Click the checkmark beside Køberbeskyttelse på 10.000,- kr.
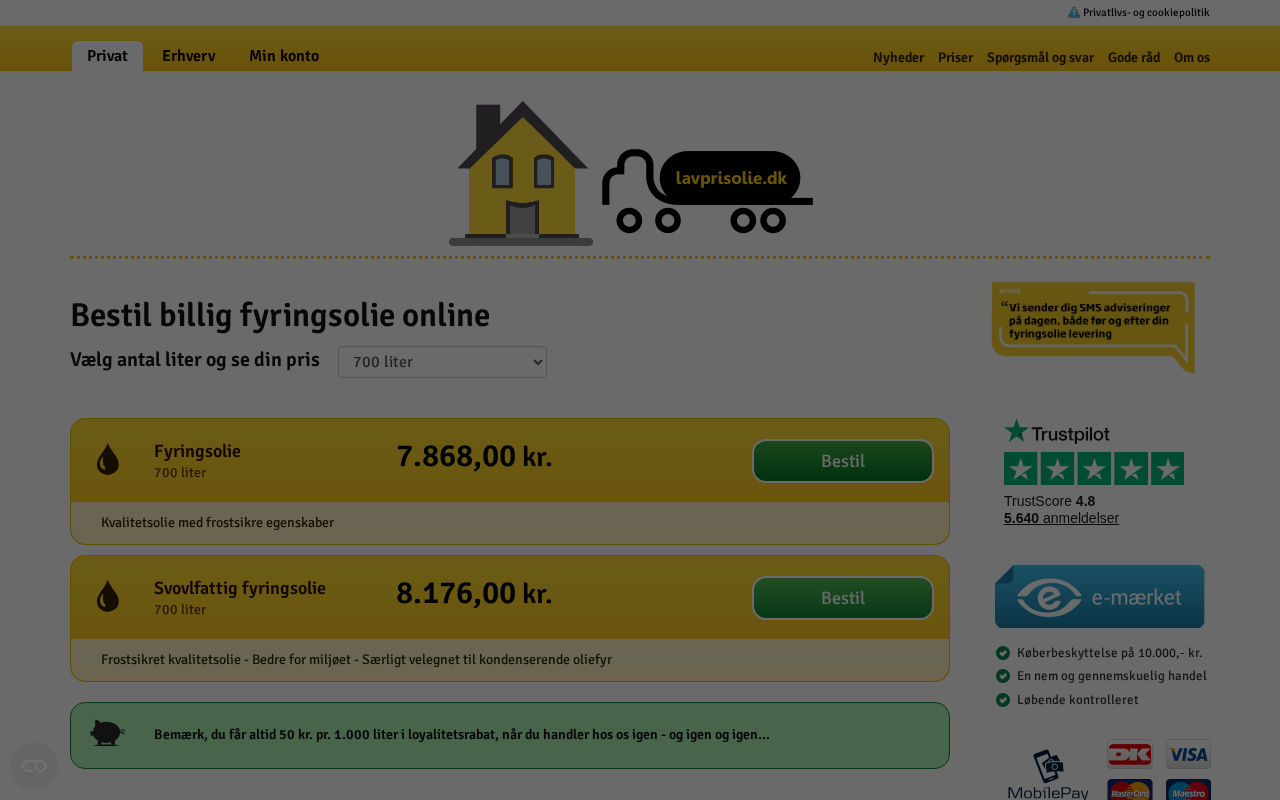Screen dimensions: 1280x800 (x=1003, y=653)
